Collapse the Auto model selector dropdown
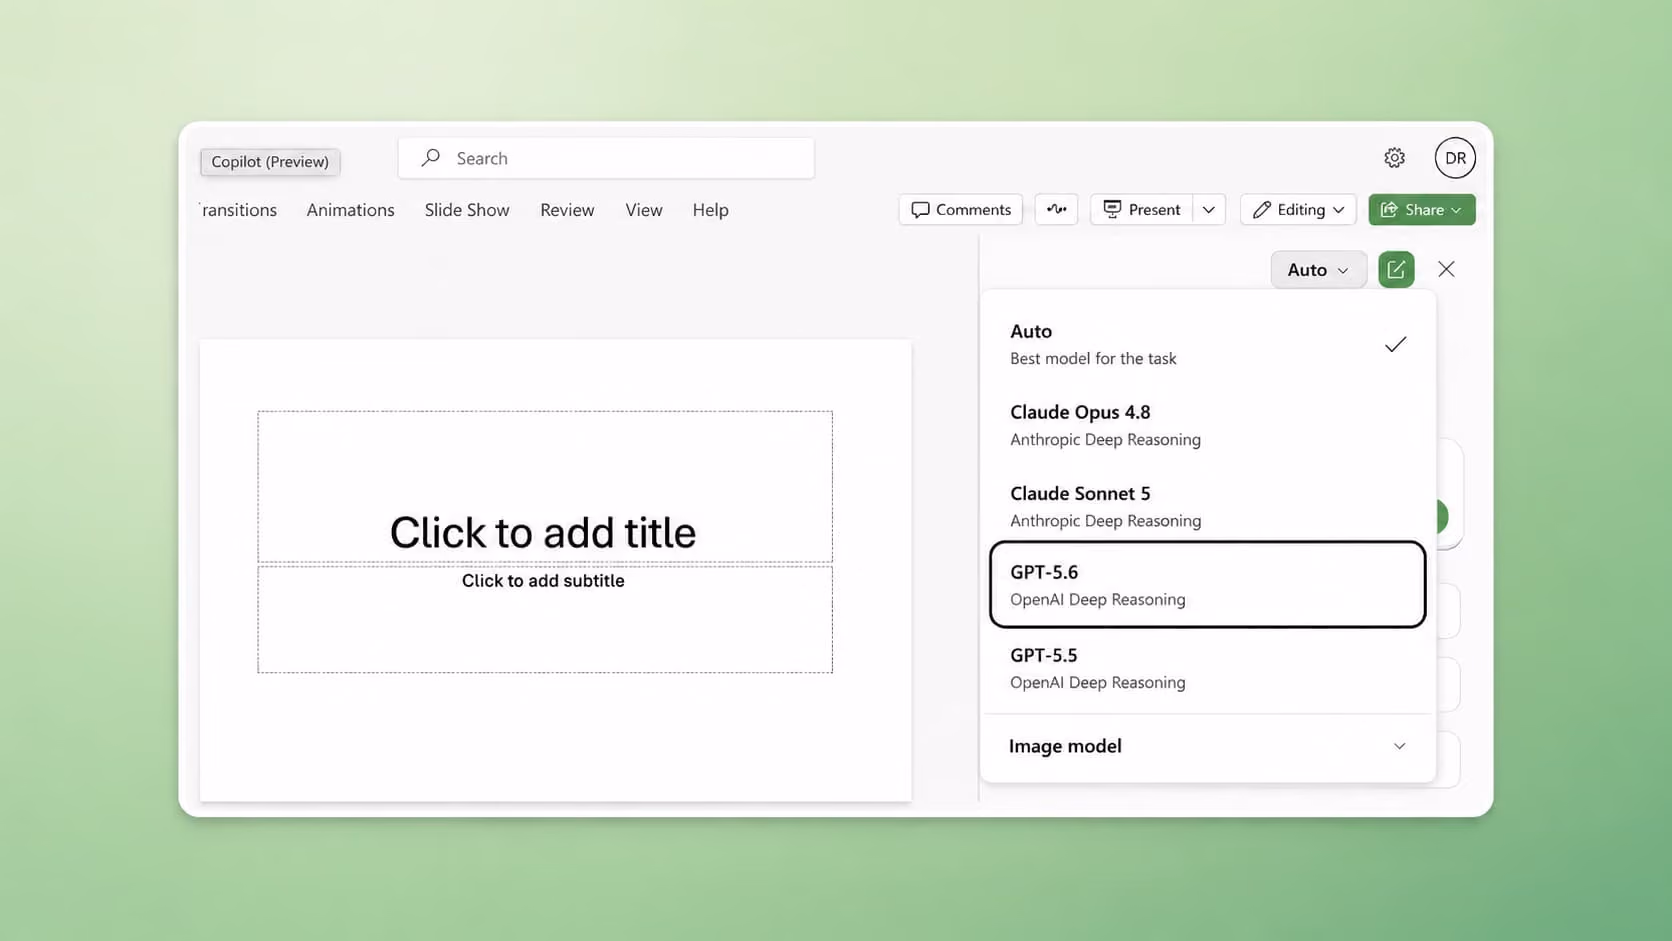This screenshot has height=941, width=1672. pos(1318,270)
